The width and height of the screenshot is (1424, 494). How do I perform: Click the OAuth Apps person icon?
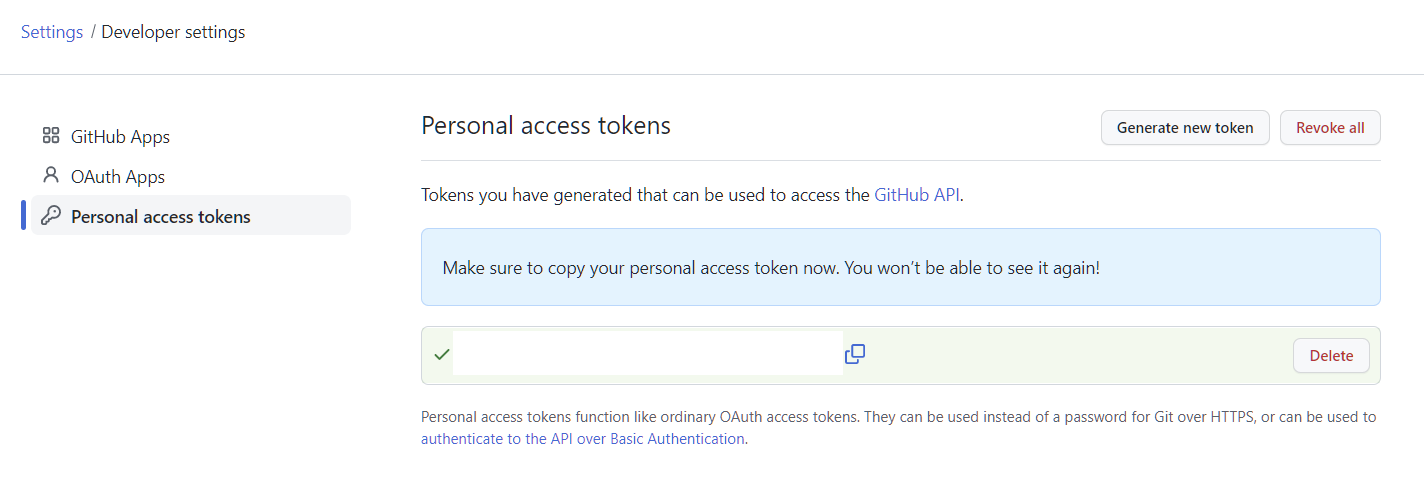[51, 175]
